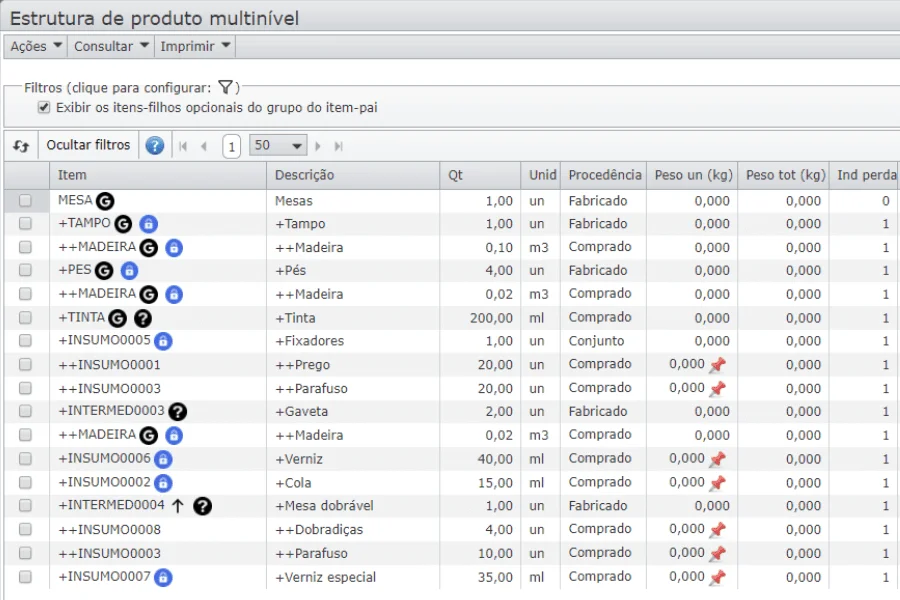Select the ++INSUMO0008 row checkbox
The image size is (900, 600).
coord(25,529)
